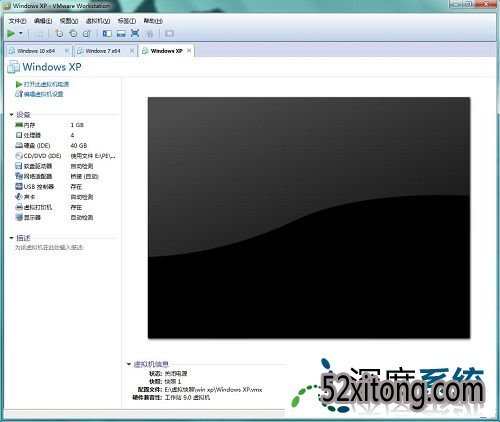Click the revert to snapshot toolbar icon
Viewport: 500px width, 422px height.
tap(73, 33)
